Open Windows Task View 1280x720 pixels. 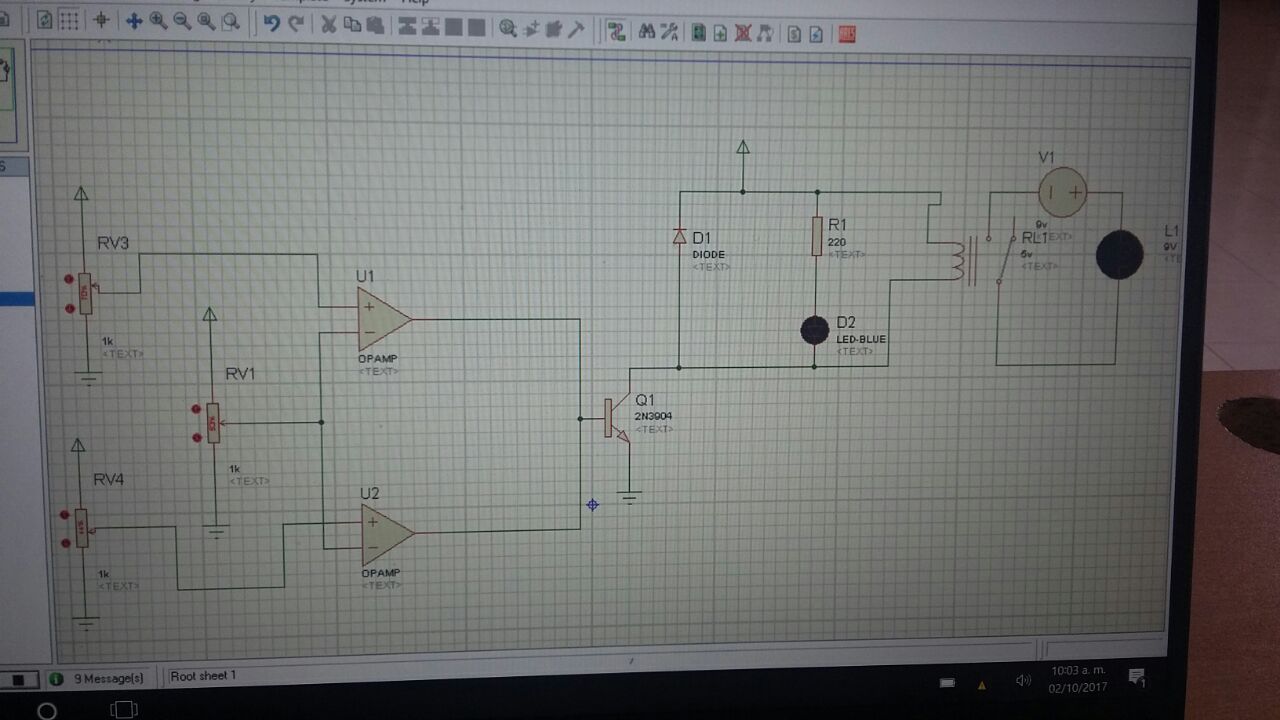coord(123,710)
